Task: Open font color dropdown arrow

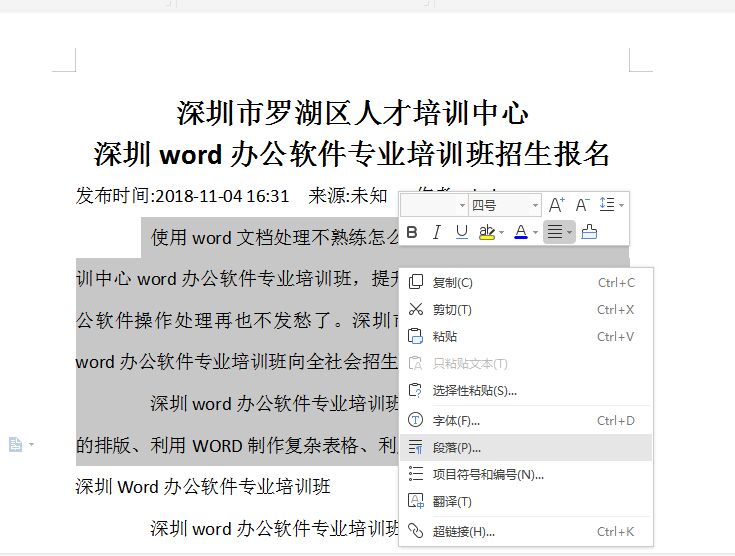Action: (x=535, y=233)
